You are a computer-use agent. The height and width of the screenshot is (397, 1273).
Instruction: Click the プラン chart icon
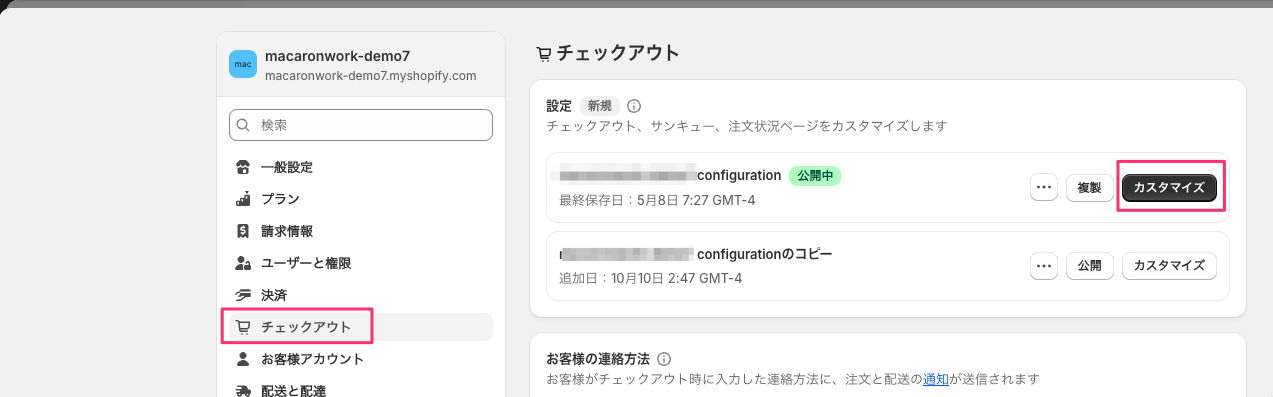pyautogui.click(x=243, y=199)
